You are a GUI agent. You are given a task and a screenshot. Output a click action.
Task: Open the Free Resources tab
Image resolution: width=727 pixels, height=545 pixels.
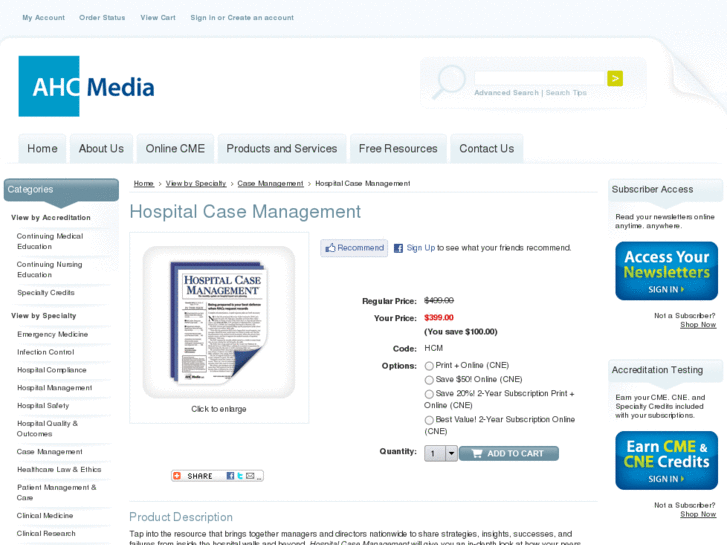point(398,148)
